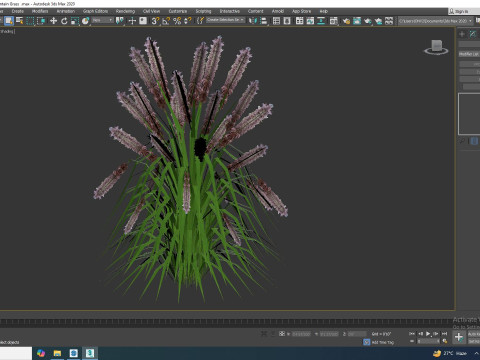Image resolution: width=480 pixels, height=360 pixels.
Task: Open the Rendering menu
Action: [125, 11]
